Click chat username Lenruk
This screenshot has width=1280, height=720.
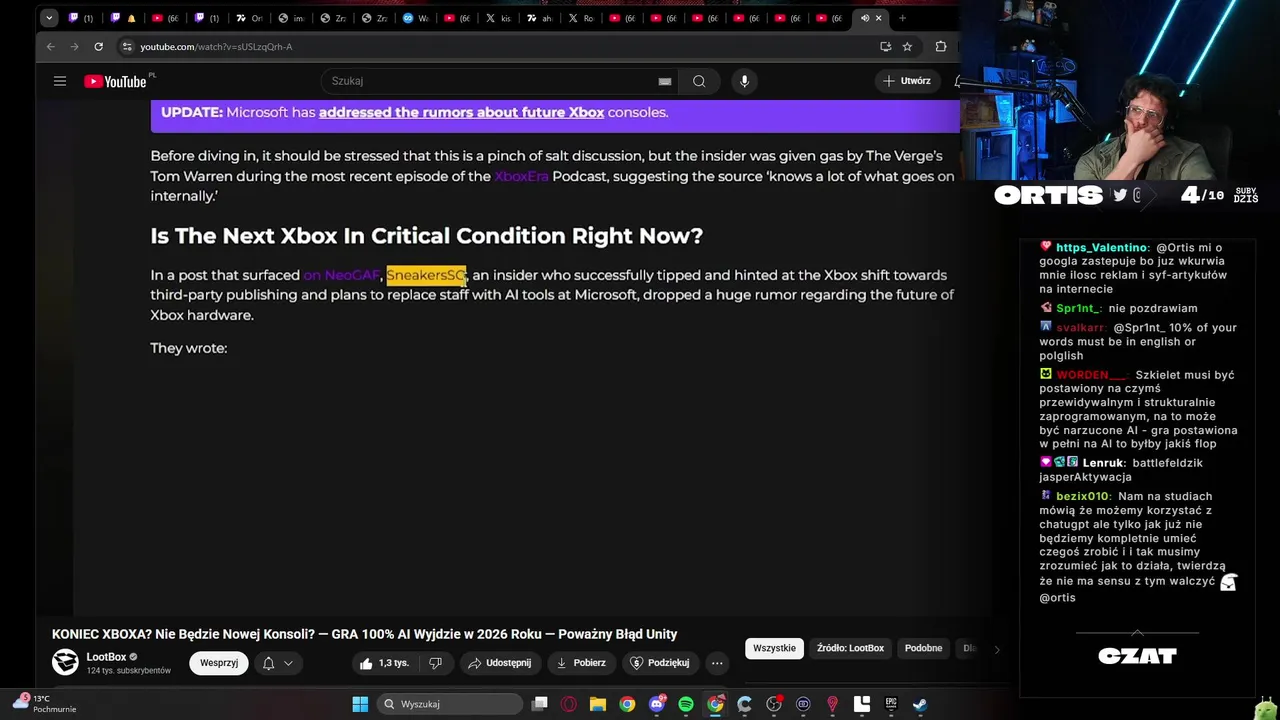click(1103, 463)
